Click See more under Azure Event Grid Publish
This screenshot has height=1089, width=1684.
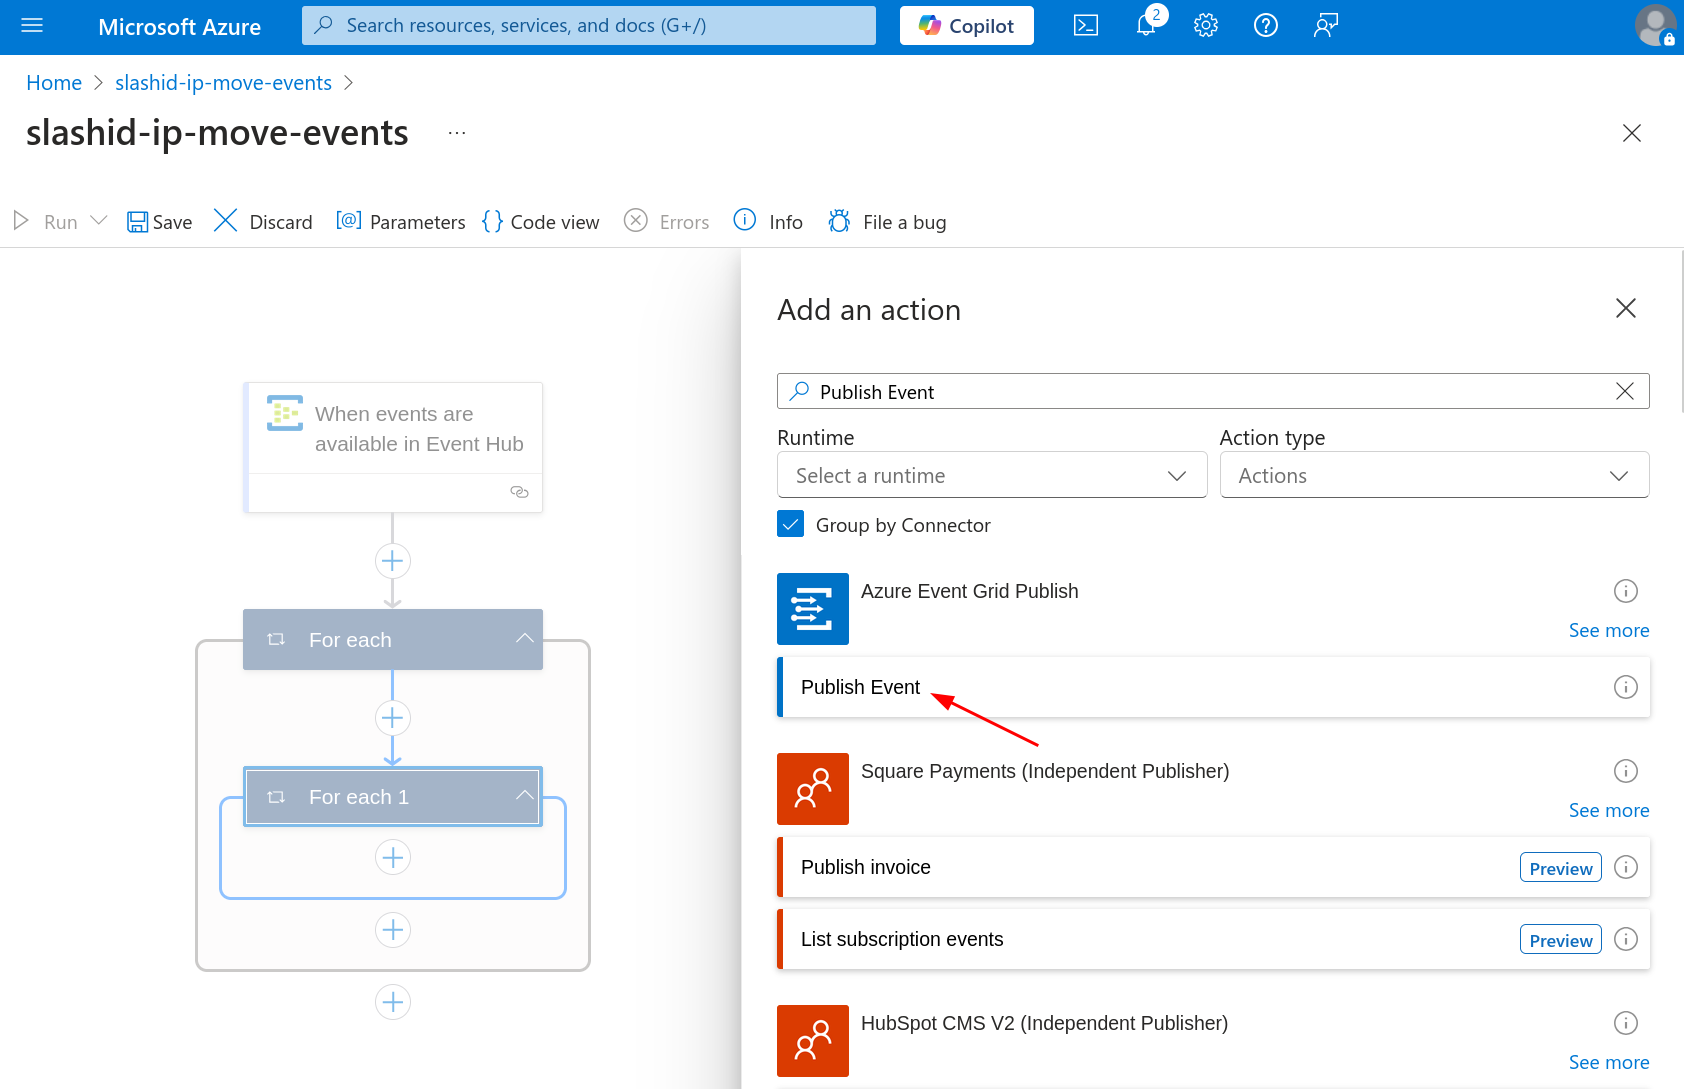pyautogui.click(x=1608, y=630)
